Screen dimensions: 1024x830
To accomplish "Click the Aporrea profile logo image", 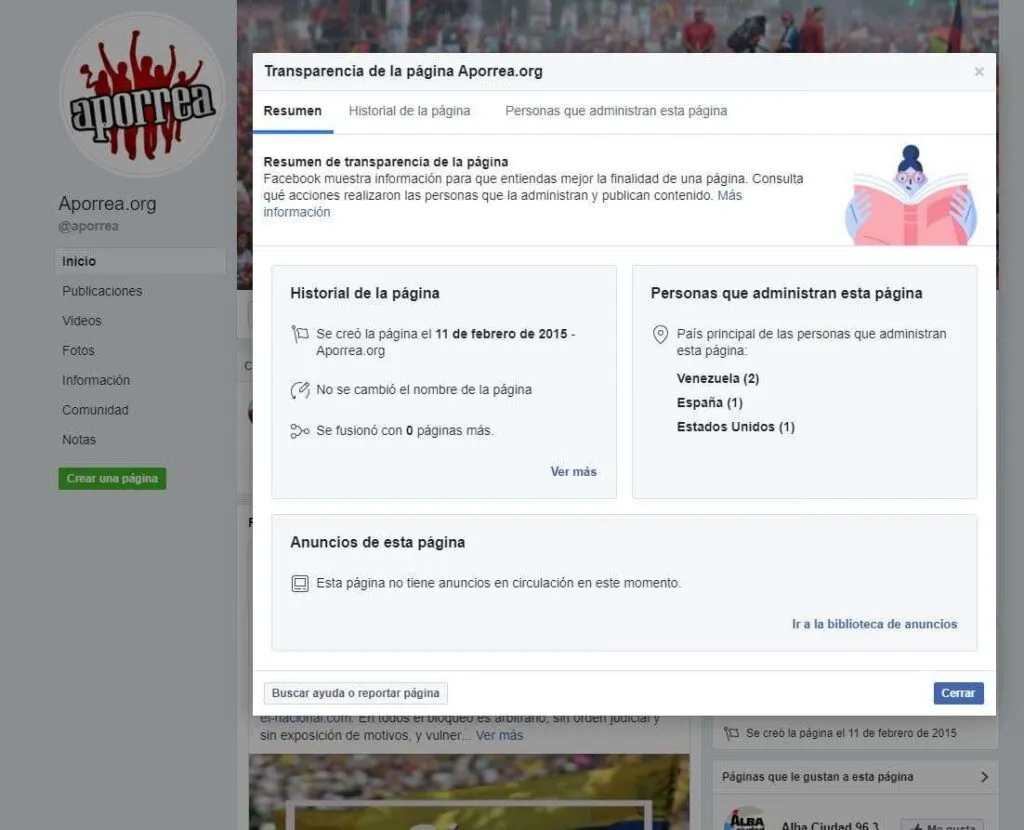I will [142, 95].
